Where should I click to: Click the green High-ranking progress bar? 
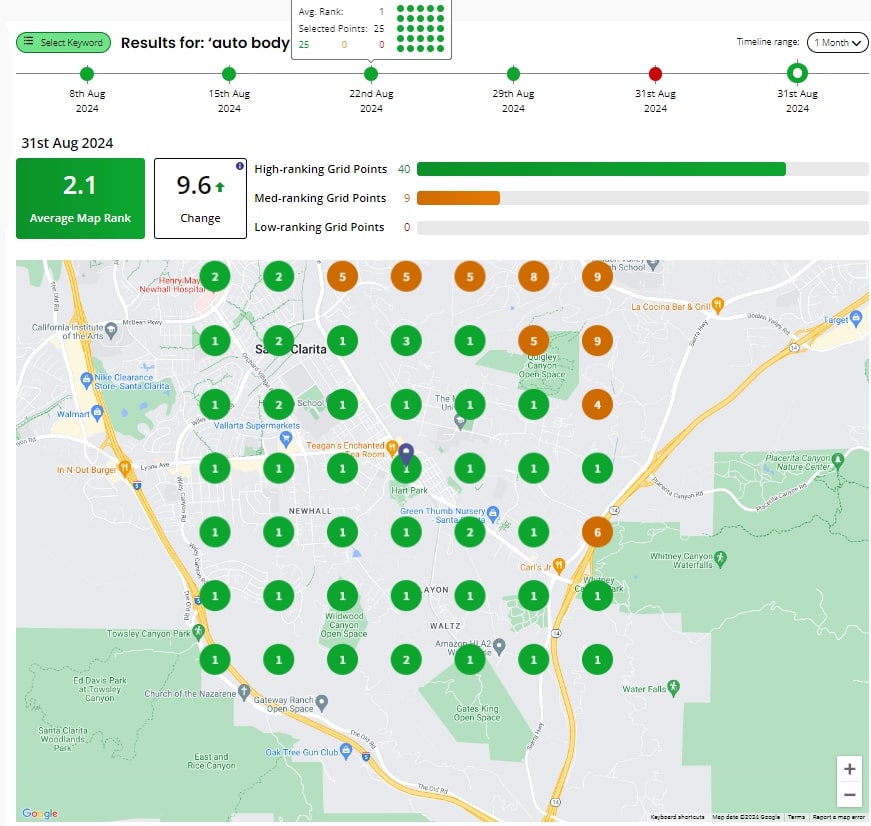601,169
